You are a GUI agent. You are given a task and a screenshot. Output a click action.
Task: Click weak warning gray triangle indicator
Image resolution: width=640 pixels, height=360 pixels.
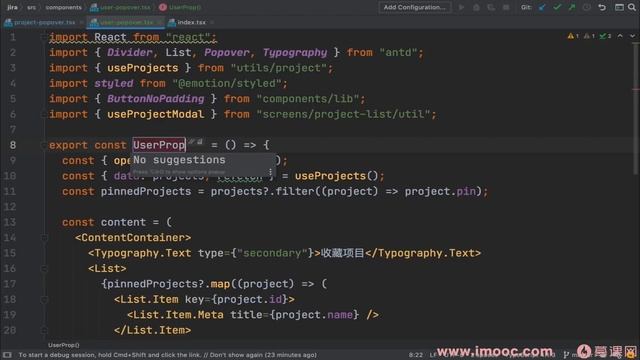[x=589, y=36]
